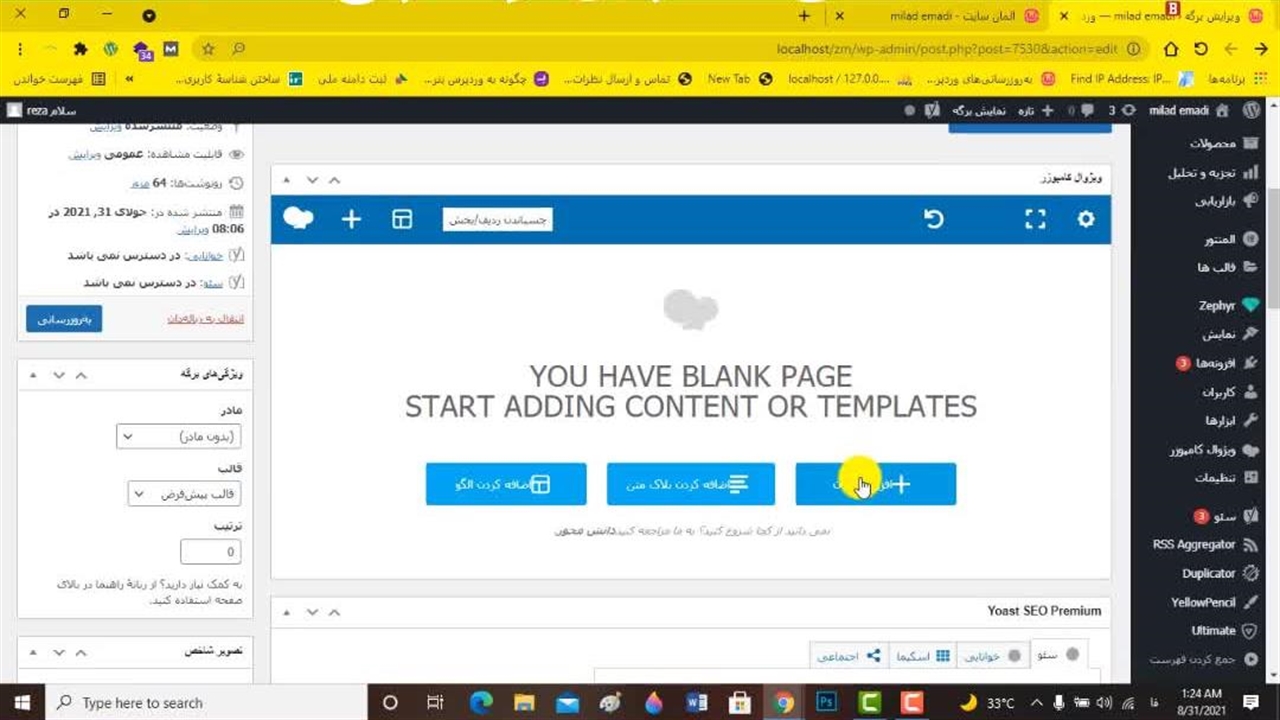Open Photoshop from the Windows taskbar

pyautogui.click(x=827, y=702)
